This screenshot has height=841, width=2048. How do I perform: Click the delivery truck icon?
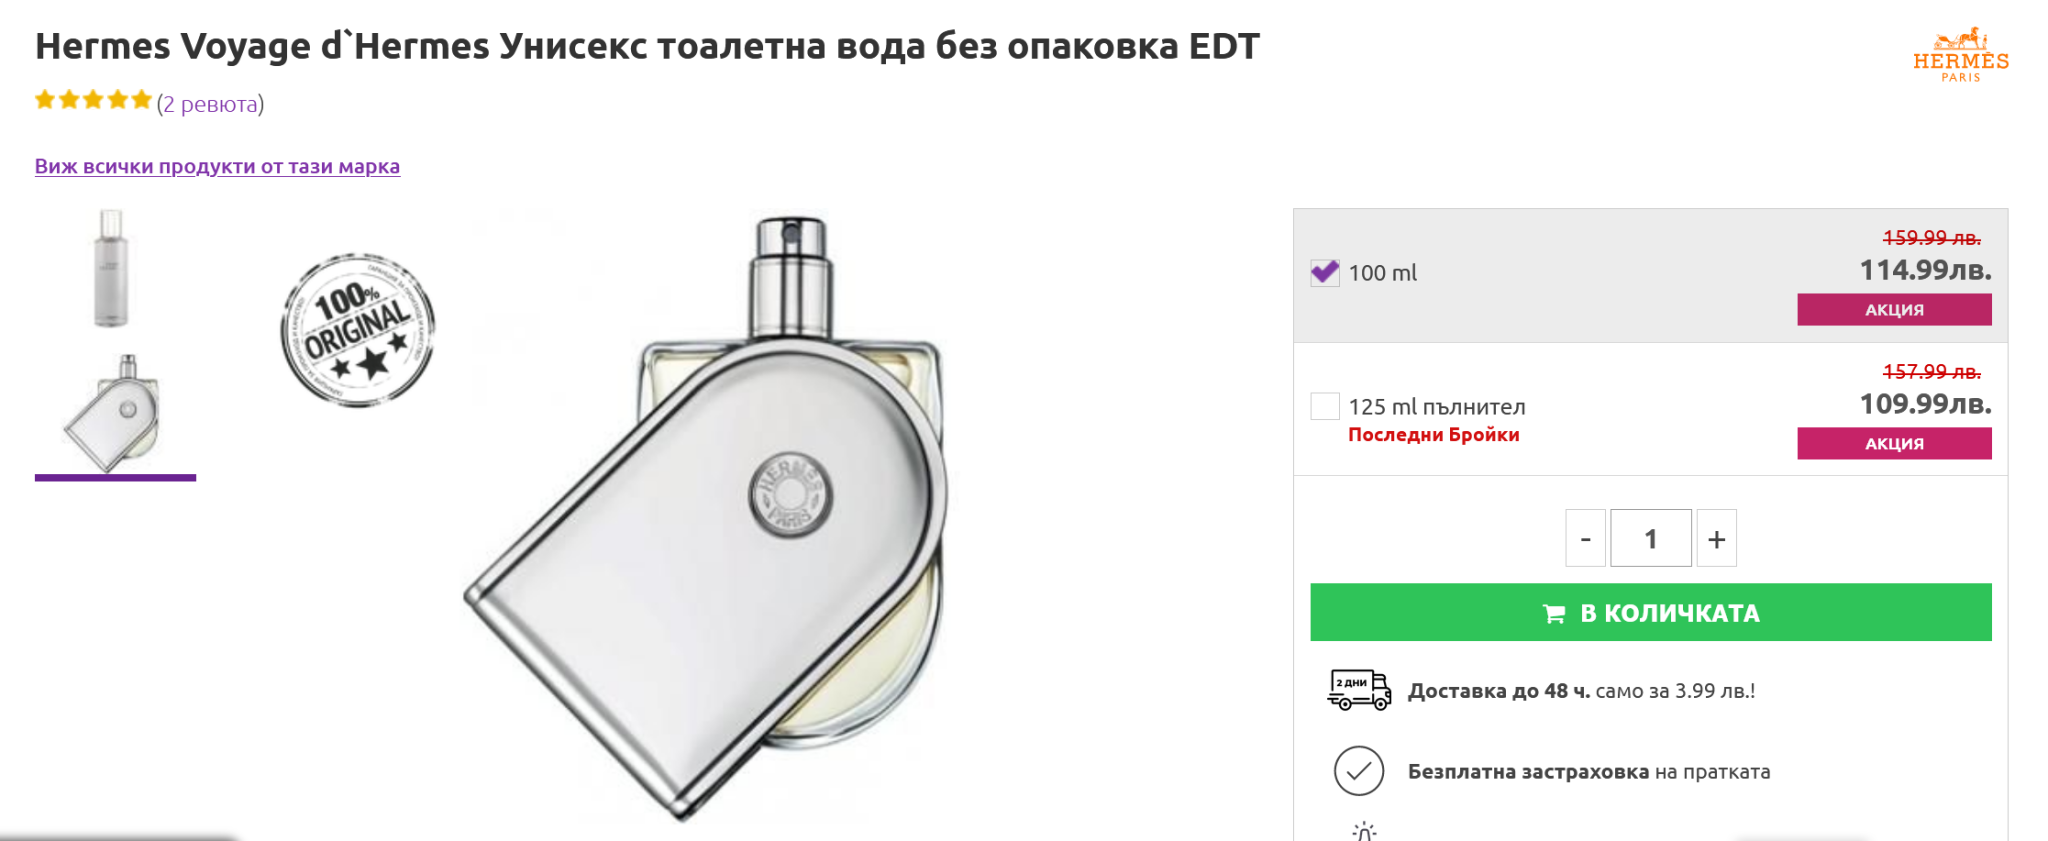coord(1359,690)
